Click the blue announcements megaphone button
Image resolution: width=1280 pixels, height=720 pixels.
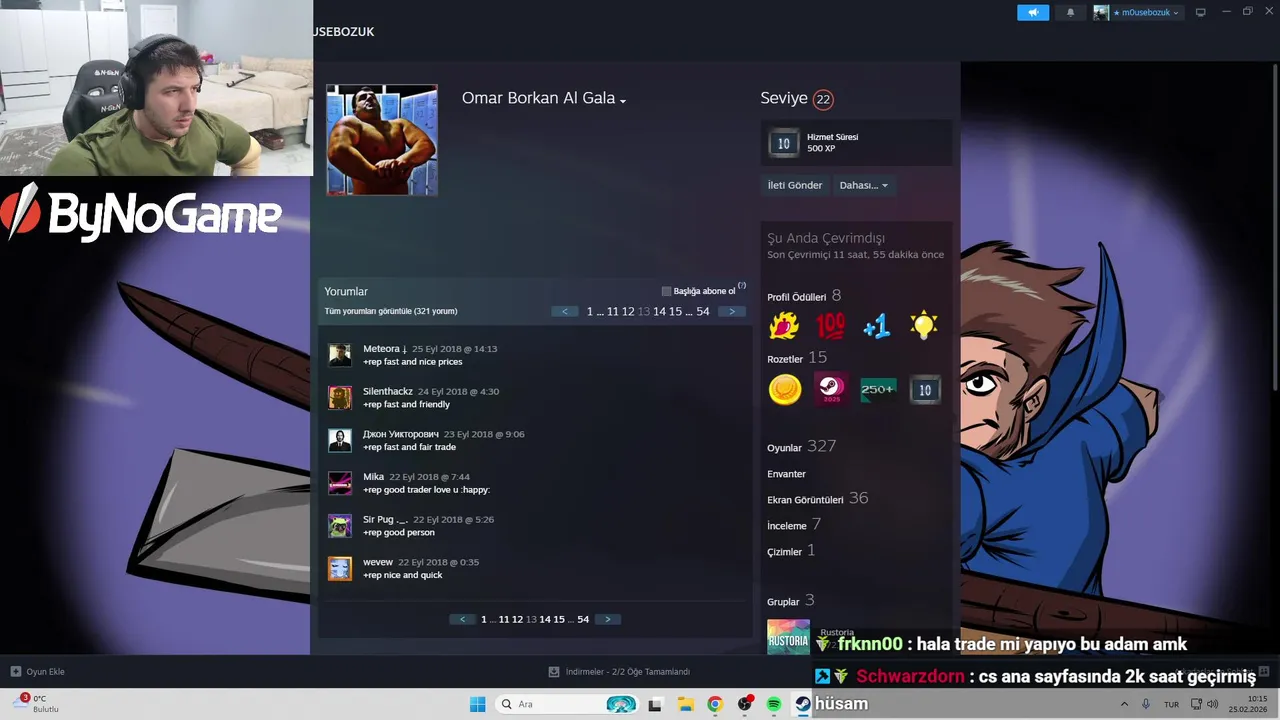pos(1033,12)
